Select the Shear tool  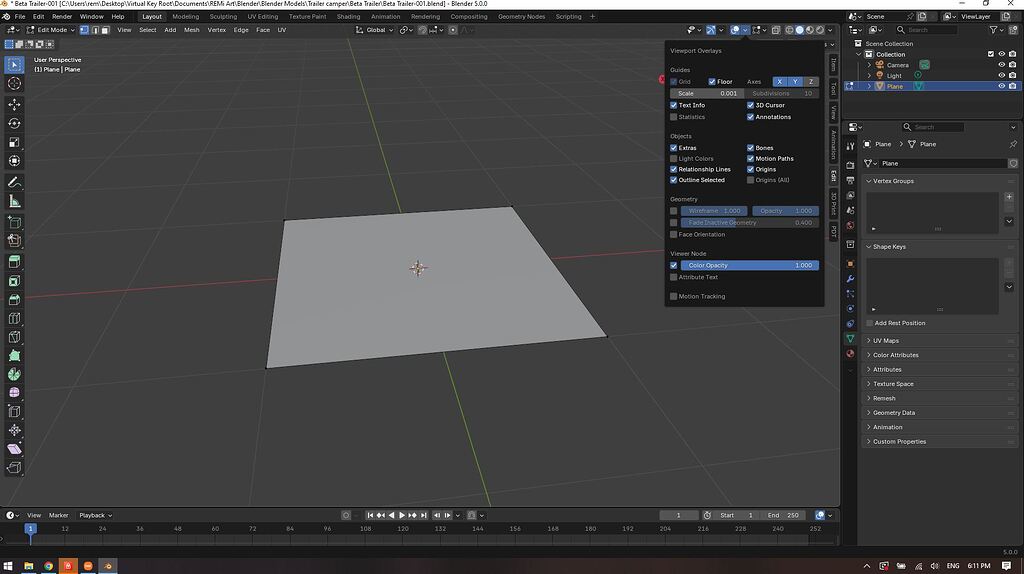[14, 449]
